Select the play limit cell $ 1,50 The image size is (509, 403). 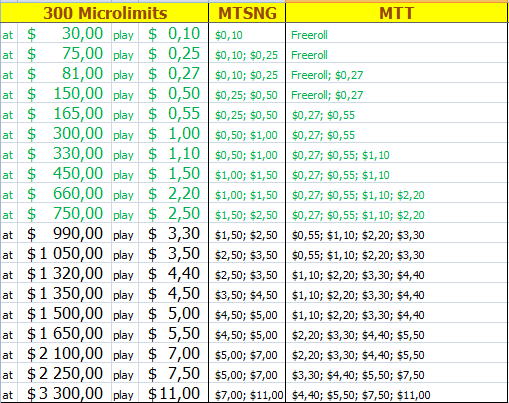173,173
